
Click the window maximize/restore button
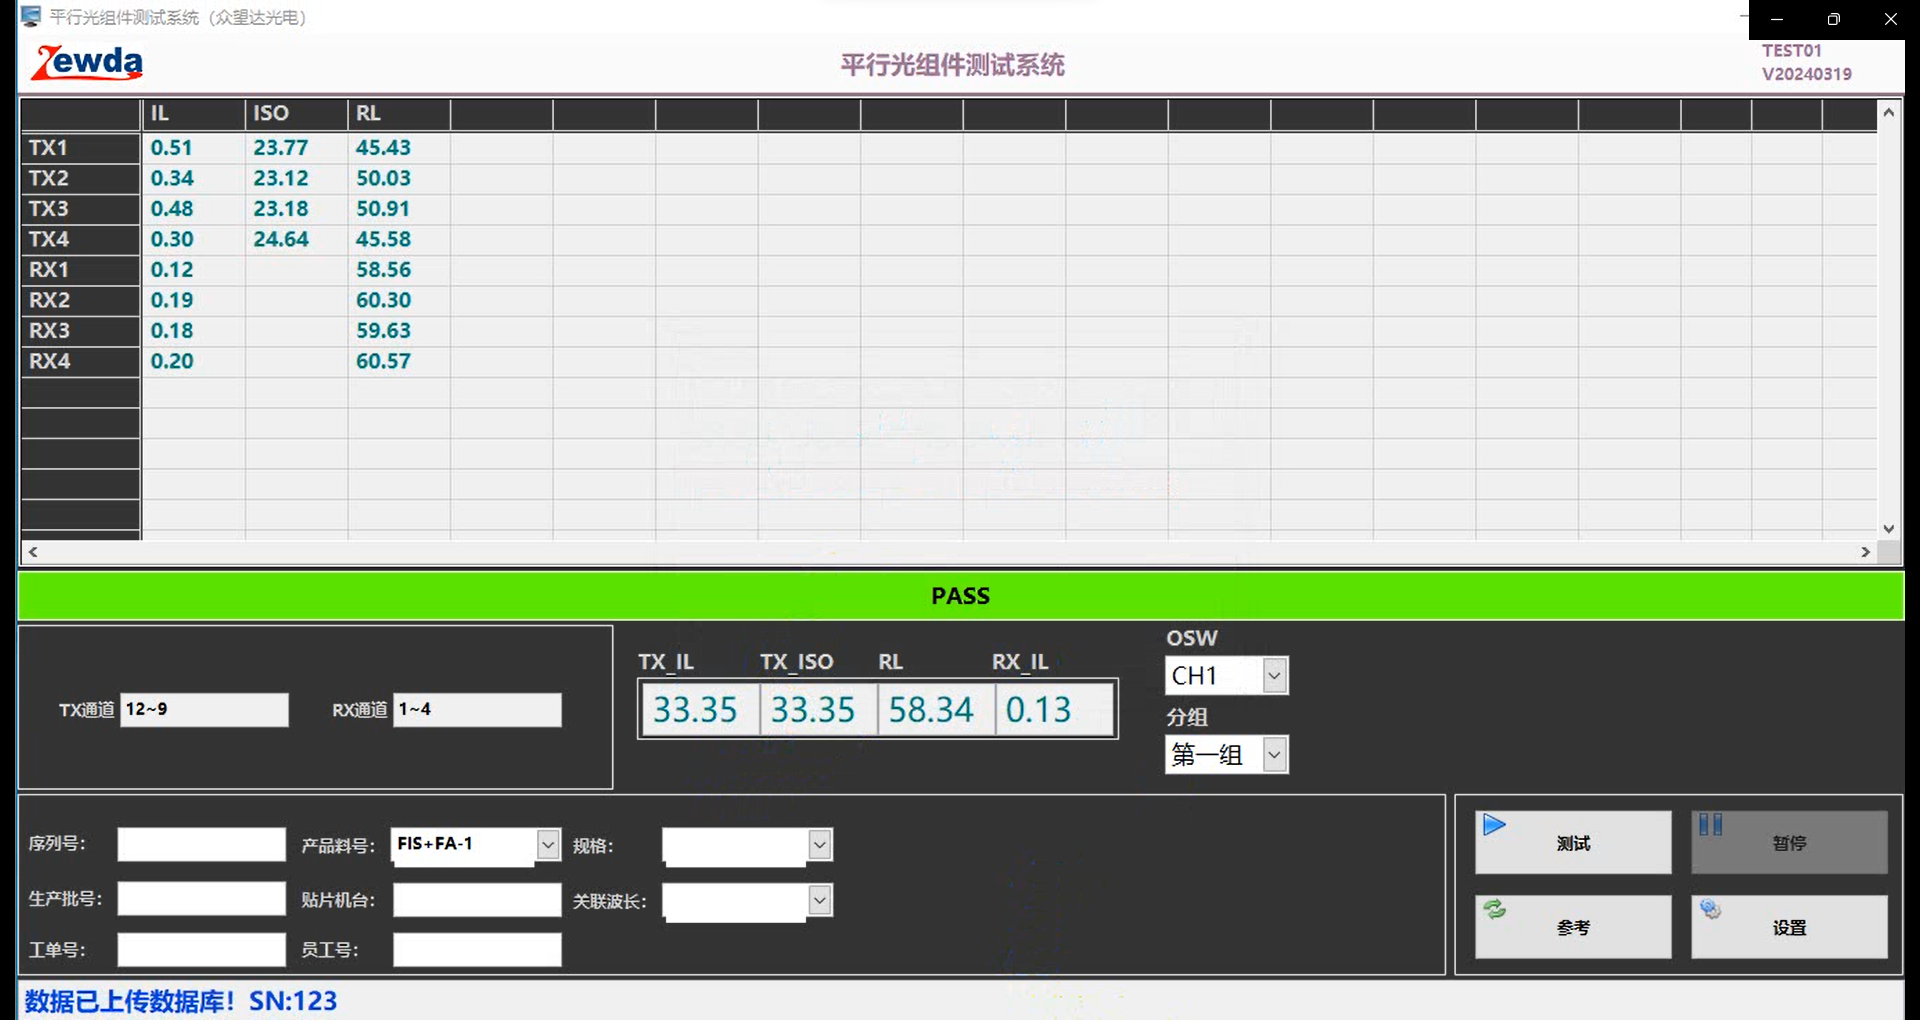click(1833, 19)
